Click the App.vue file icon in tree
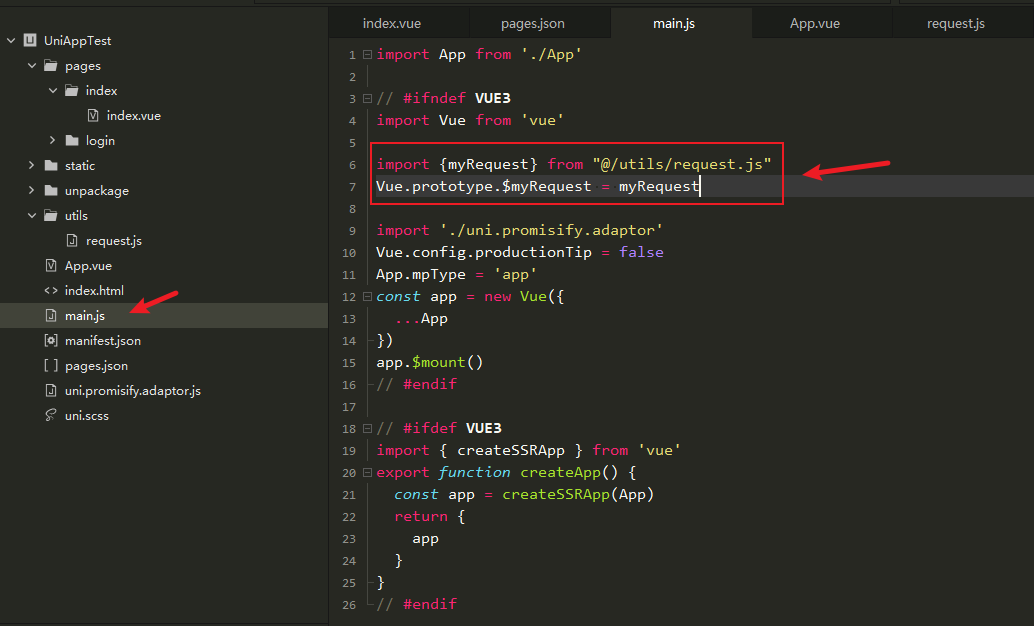Viewport: 1034px width, 626px height. tap(51, 266)
